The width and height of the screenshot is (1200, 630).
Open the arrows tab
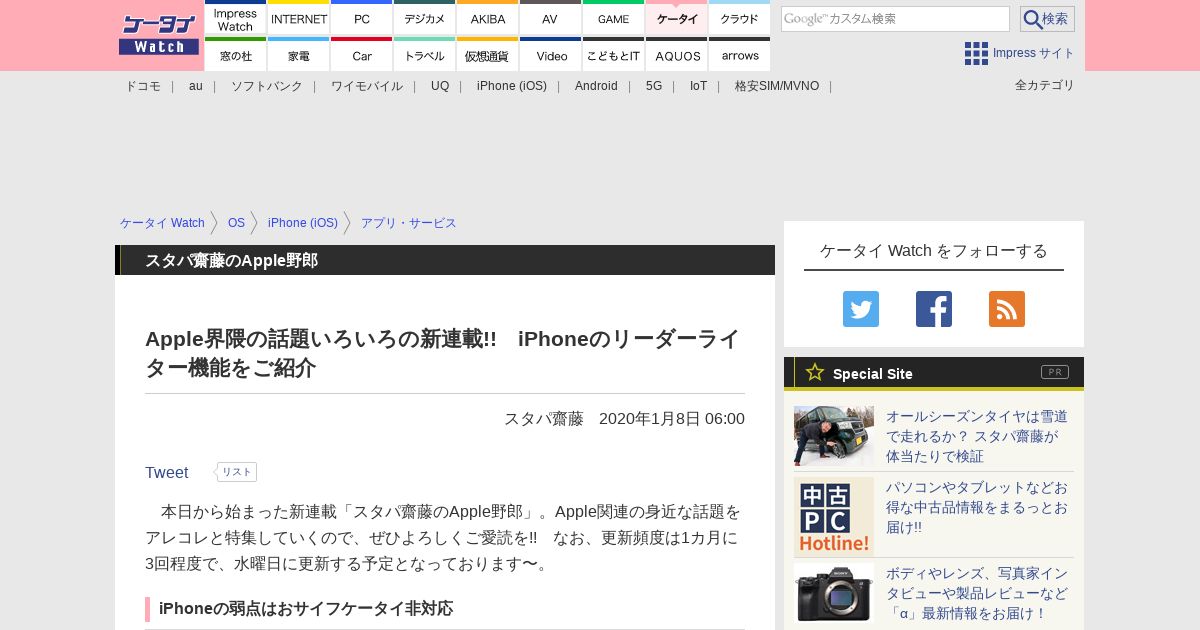740,55
